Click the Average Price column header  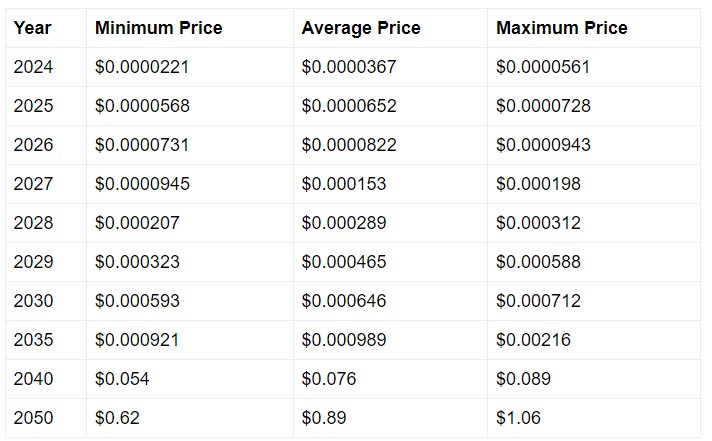pyautogui.click(x=361, y=28)
